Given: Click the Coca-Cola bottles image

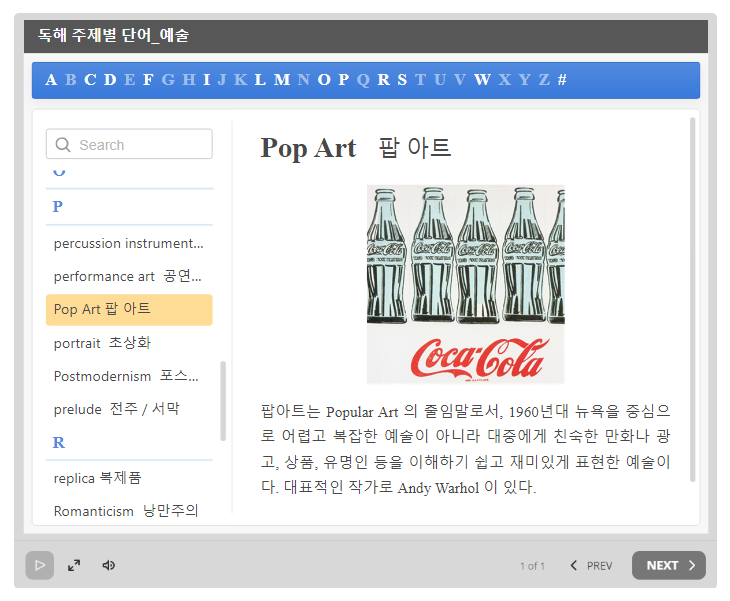Looking at the screenshot, I should [x=465, y=283].
